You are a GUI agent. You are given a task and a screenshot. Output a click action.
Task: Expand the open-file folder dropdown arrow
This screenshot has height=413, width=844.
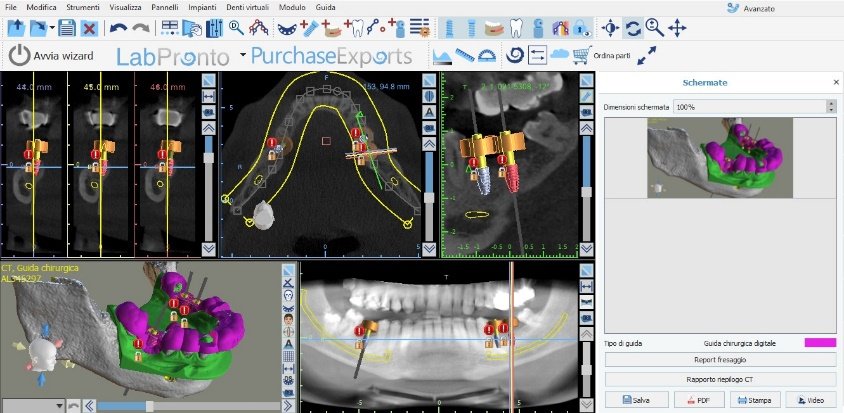pyautogui.click(x=52, y=28)
